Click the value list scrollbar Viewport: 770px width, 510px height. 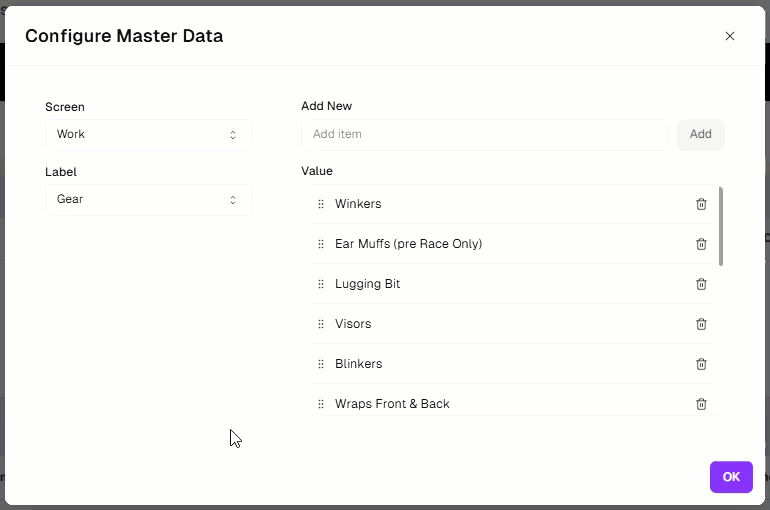coord(721,226)
